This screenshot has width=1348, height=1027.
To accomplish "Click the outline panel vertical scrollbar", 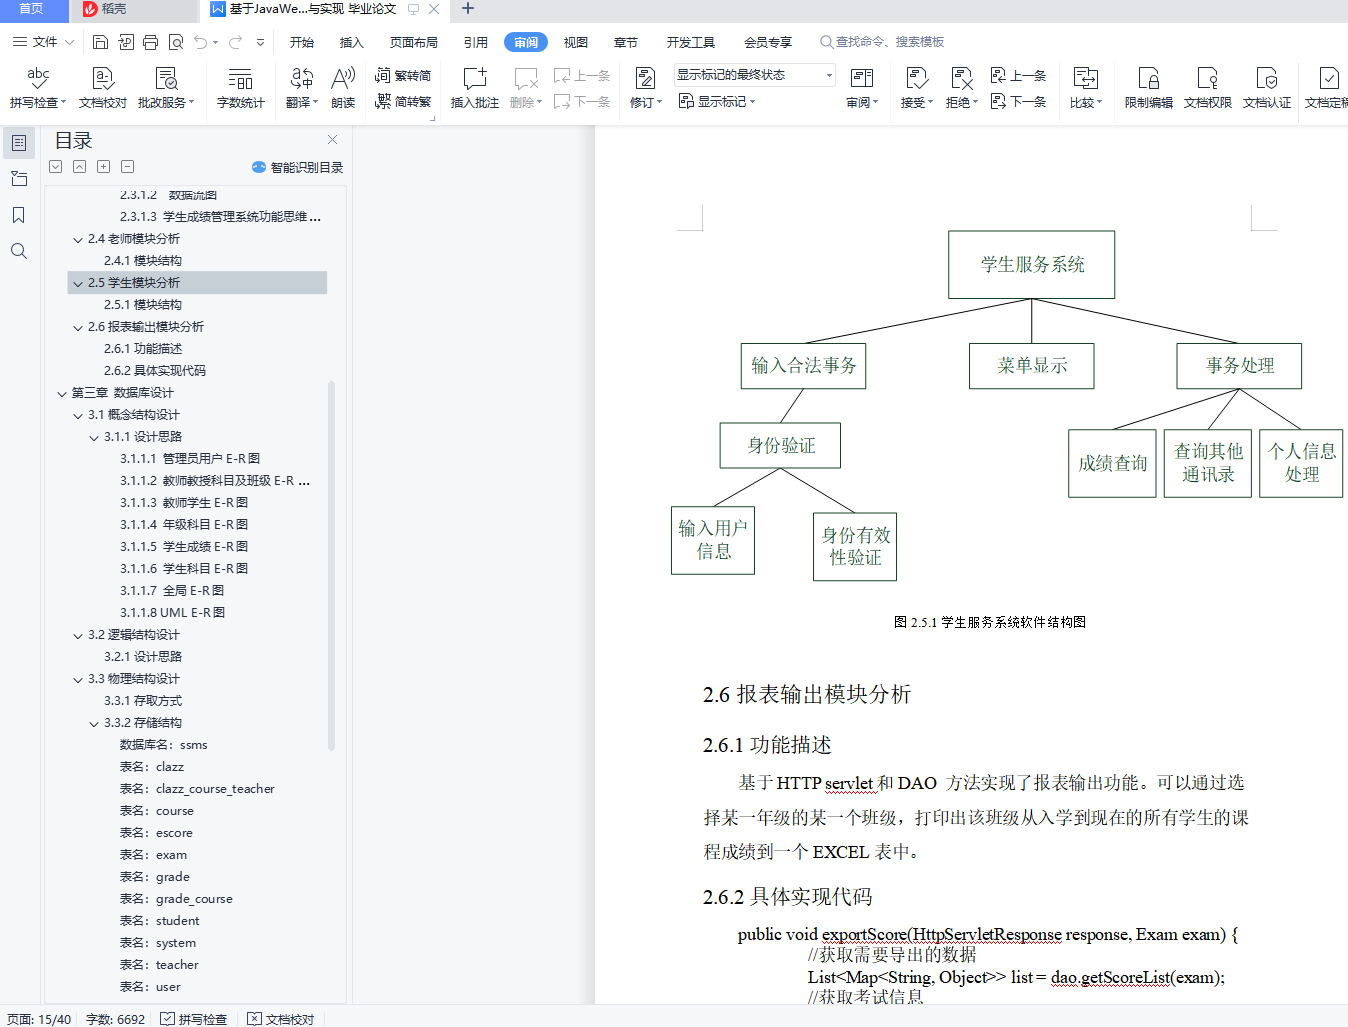I will tap(331, 565).
